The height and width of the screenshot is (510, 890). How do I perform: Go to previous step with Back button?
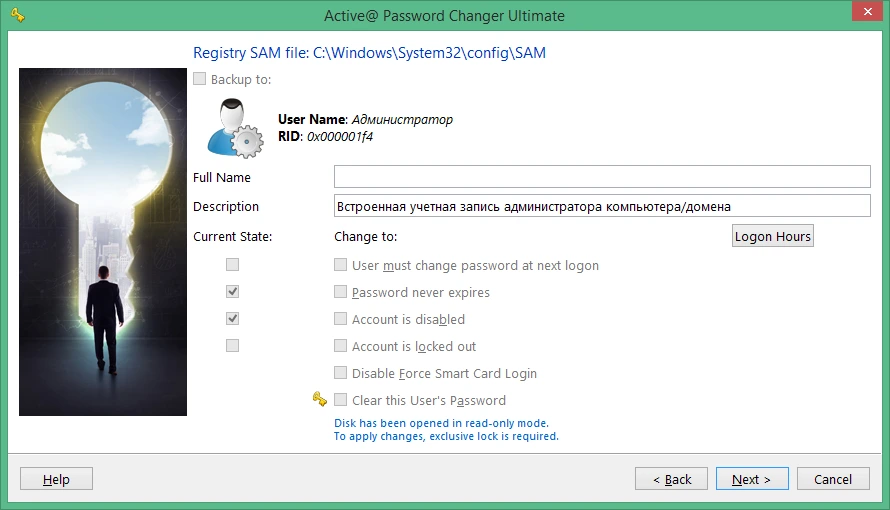coord(671,479)
